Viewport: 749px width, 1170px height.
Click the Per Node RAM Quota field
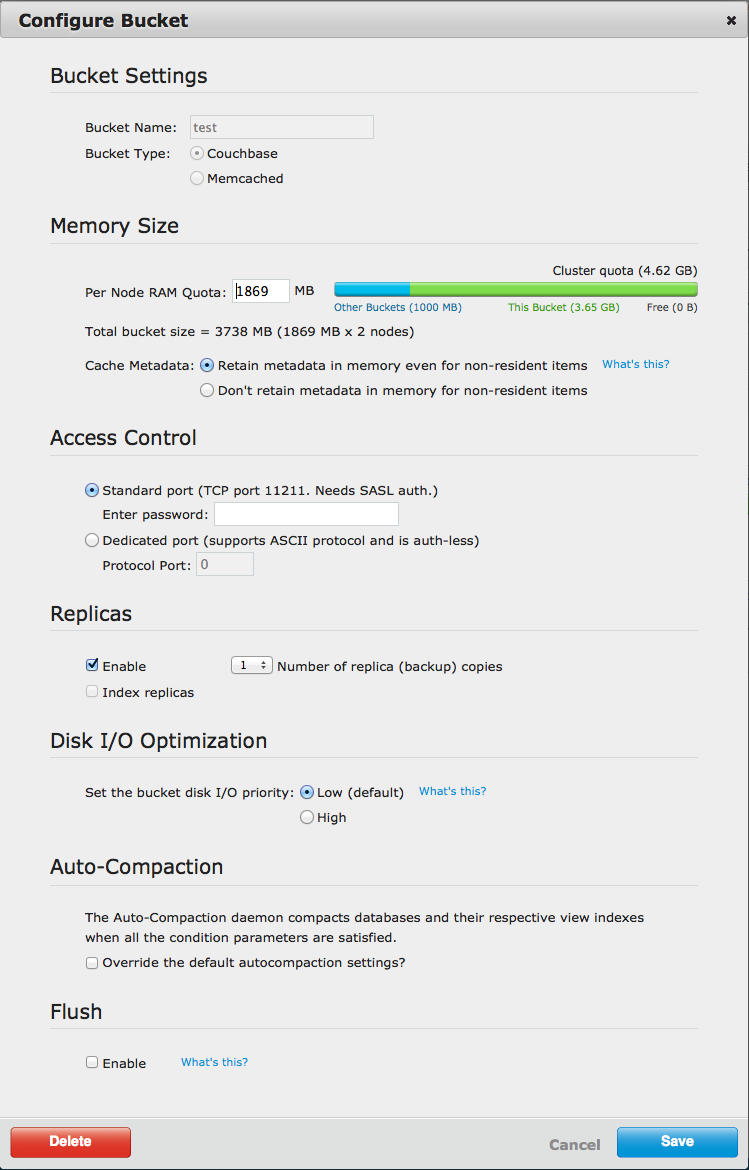pos(261,291)
